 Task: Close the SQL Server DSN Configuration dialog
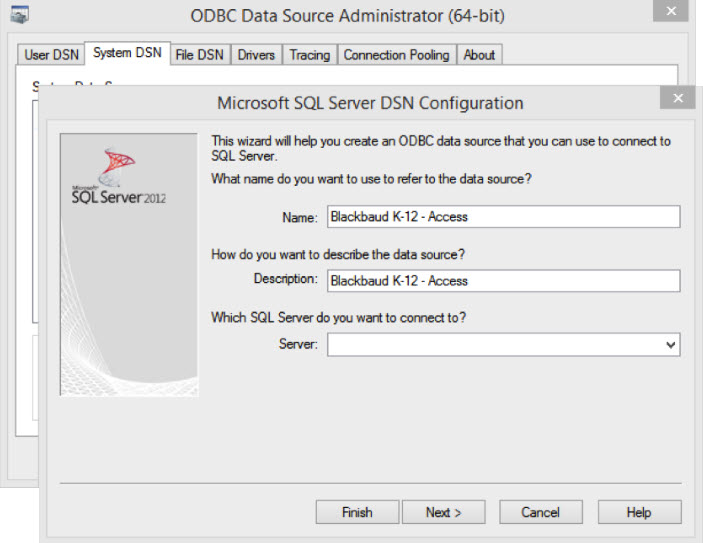pyautogui.click(x=677, y=98)
